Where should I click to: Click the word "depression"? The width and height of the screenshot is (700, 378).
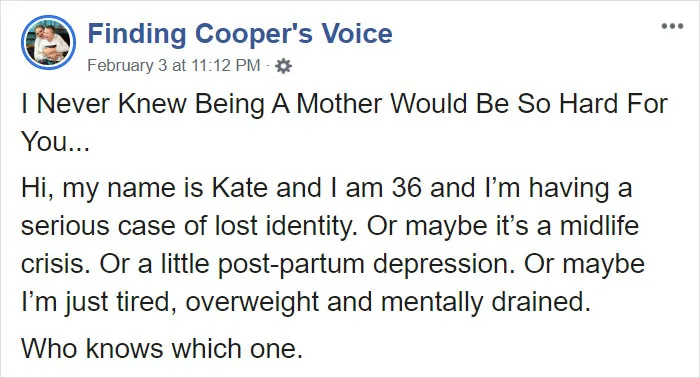tap(443, 264)
